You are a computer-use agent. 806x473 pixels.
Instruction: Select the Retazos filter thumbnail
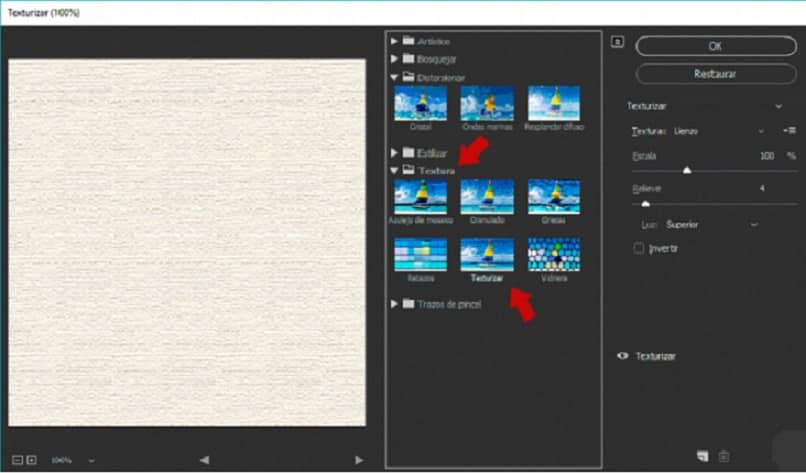tap(420, 254)
